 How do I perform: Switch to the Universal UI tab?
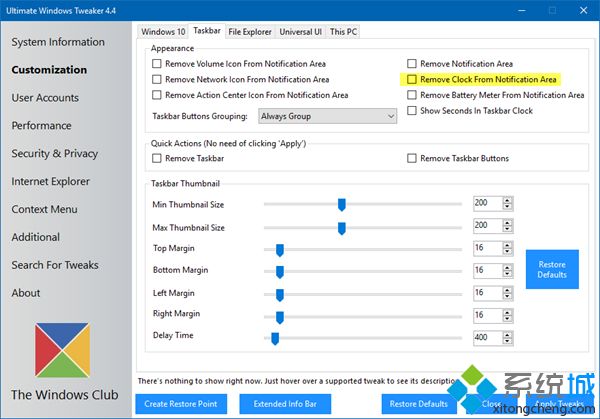point(300,32)
